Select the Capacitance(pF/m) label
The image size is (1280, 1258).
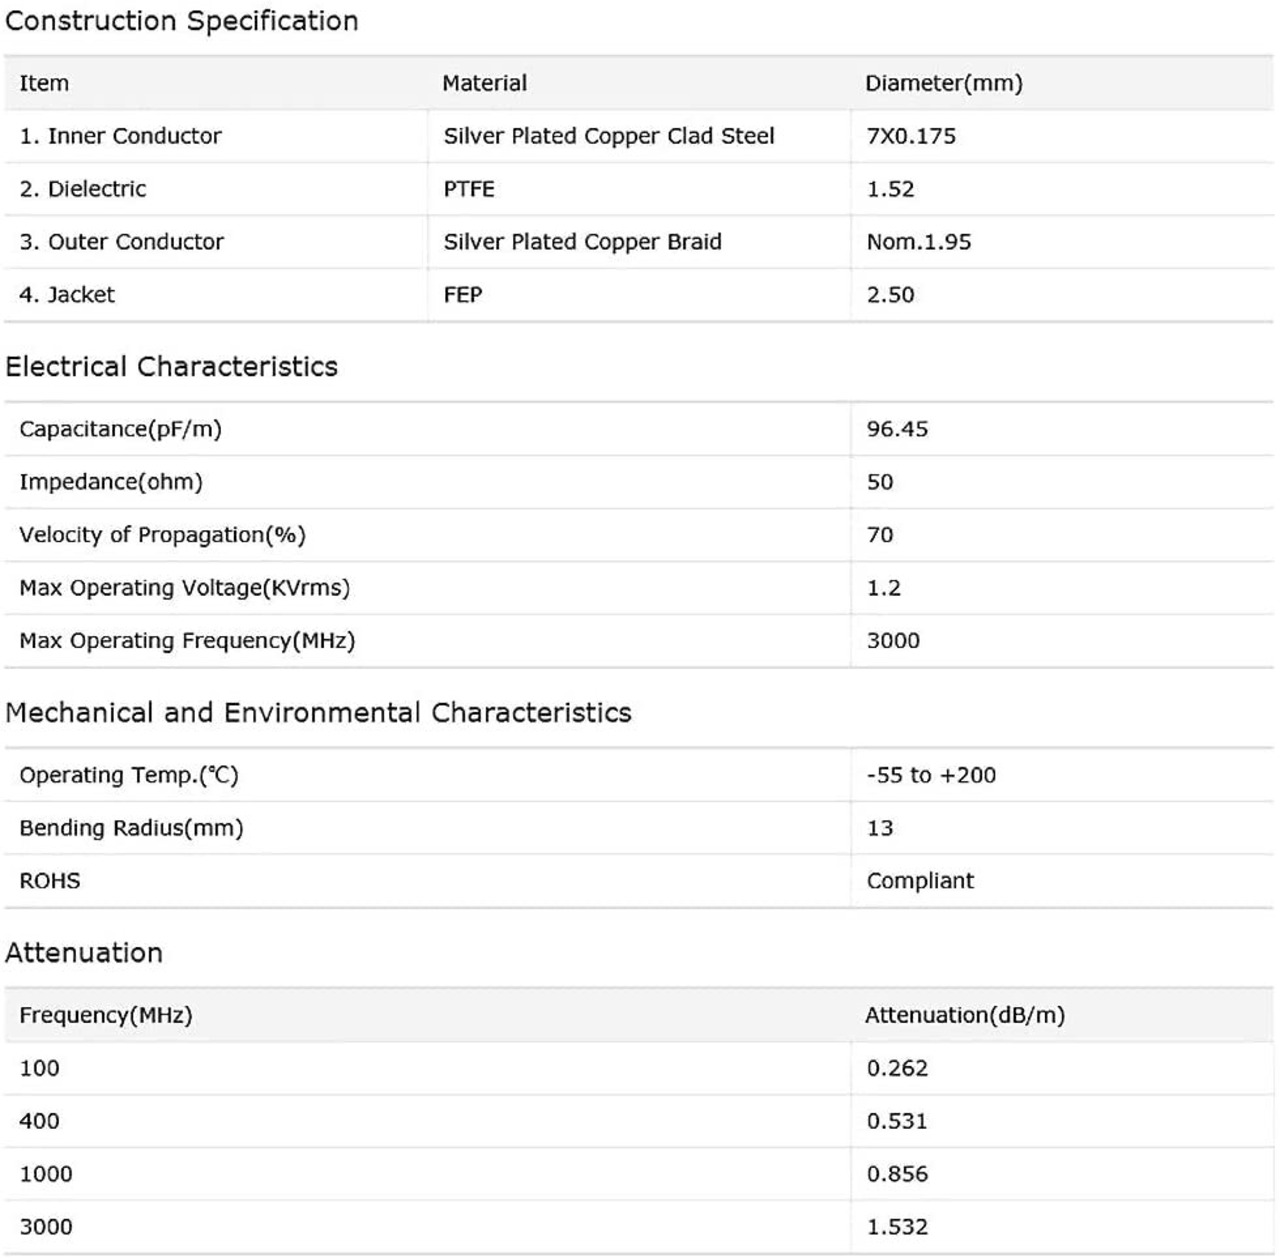(120, 429)
